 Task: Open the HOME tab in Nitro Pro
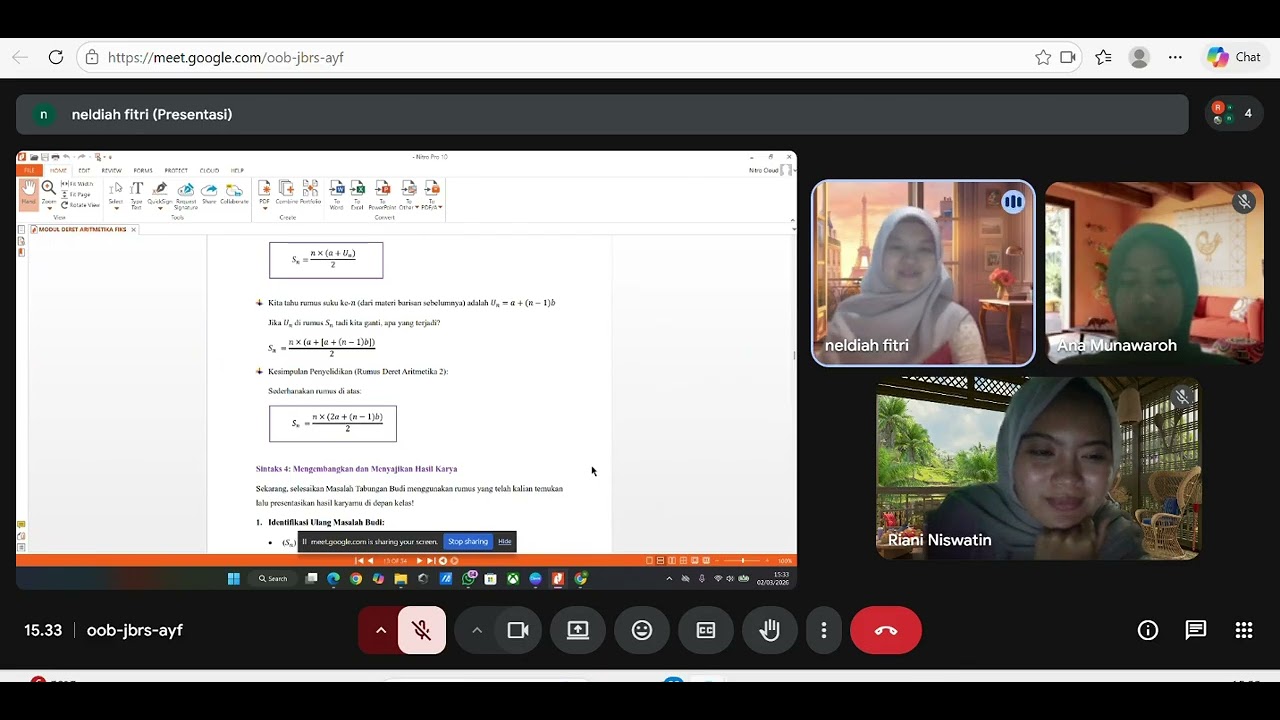pos(58,170)
